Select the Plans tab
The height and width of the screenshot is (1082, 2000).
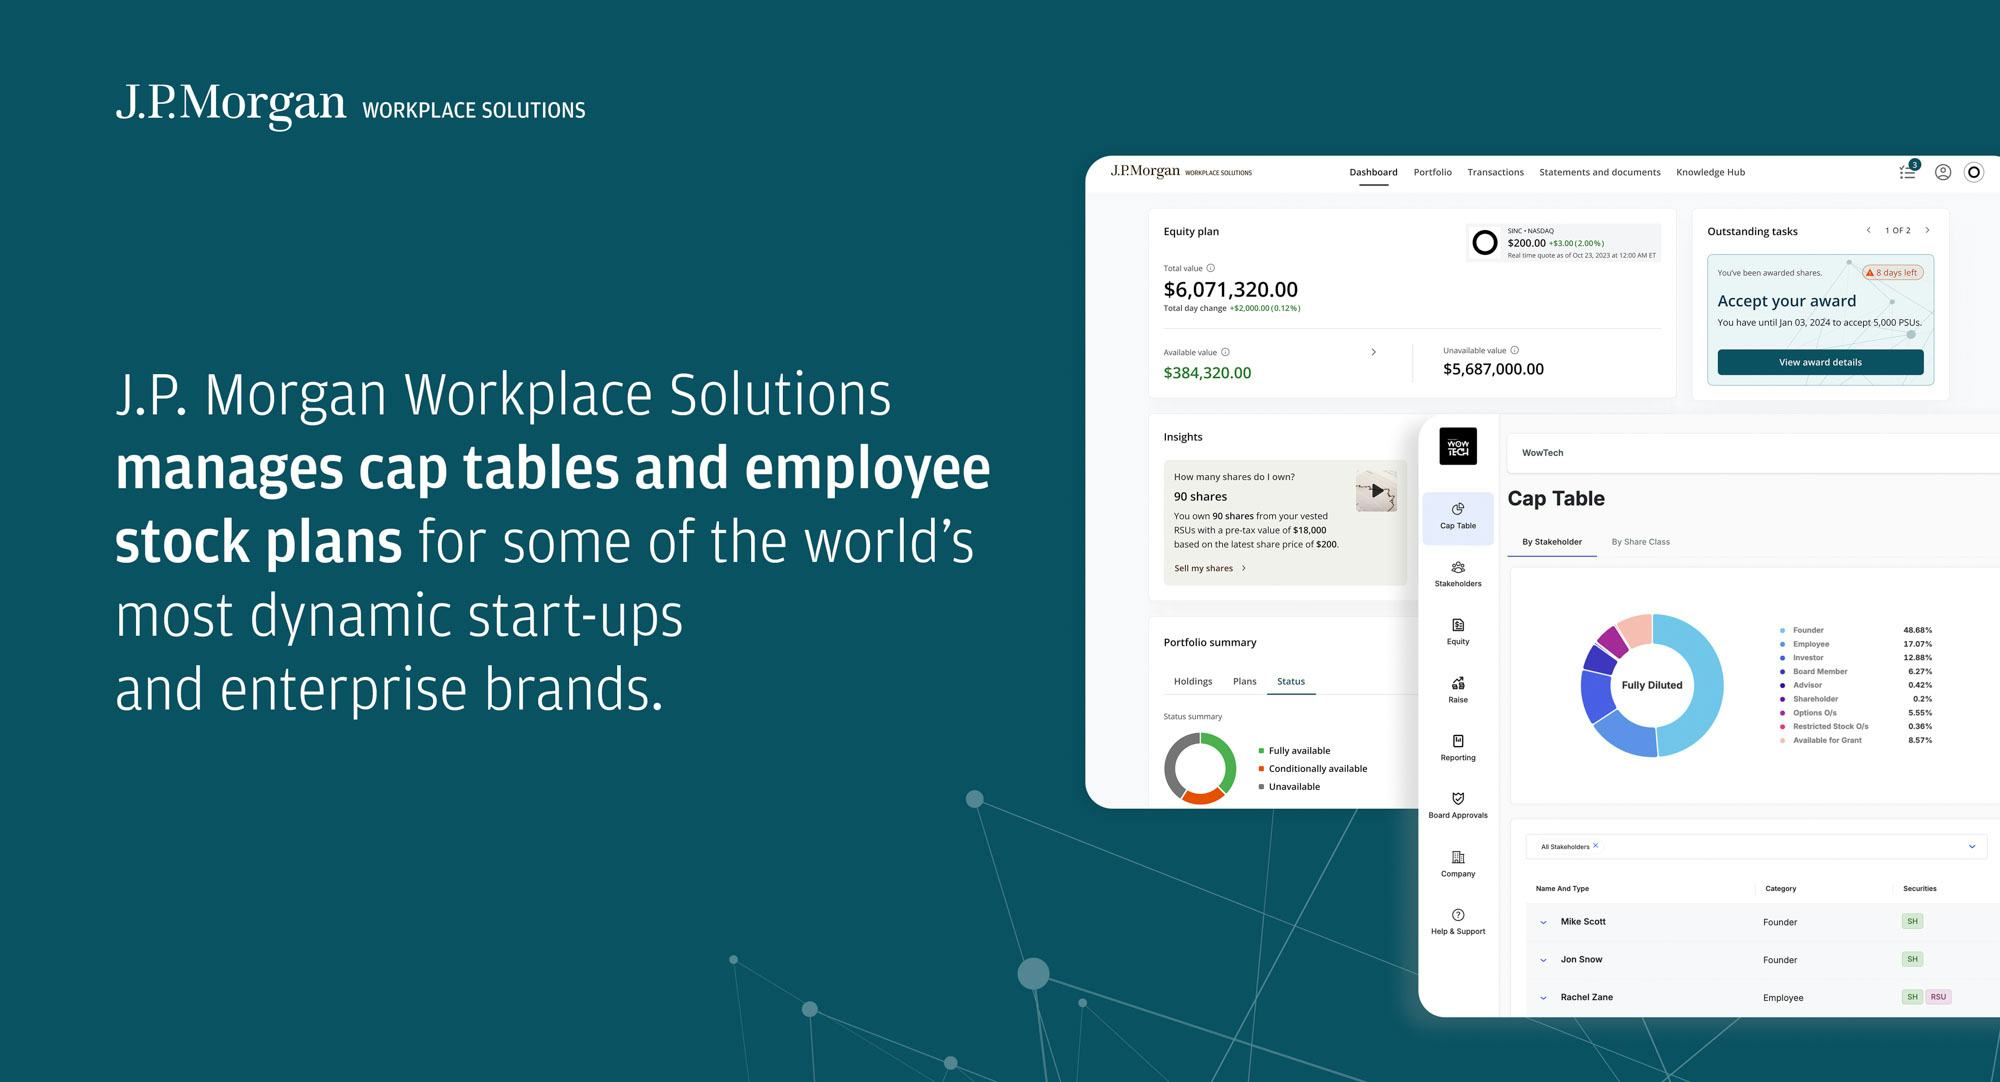tap(1244, 681)
